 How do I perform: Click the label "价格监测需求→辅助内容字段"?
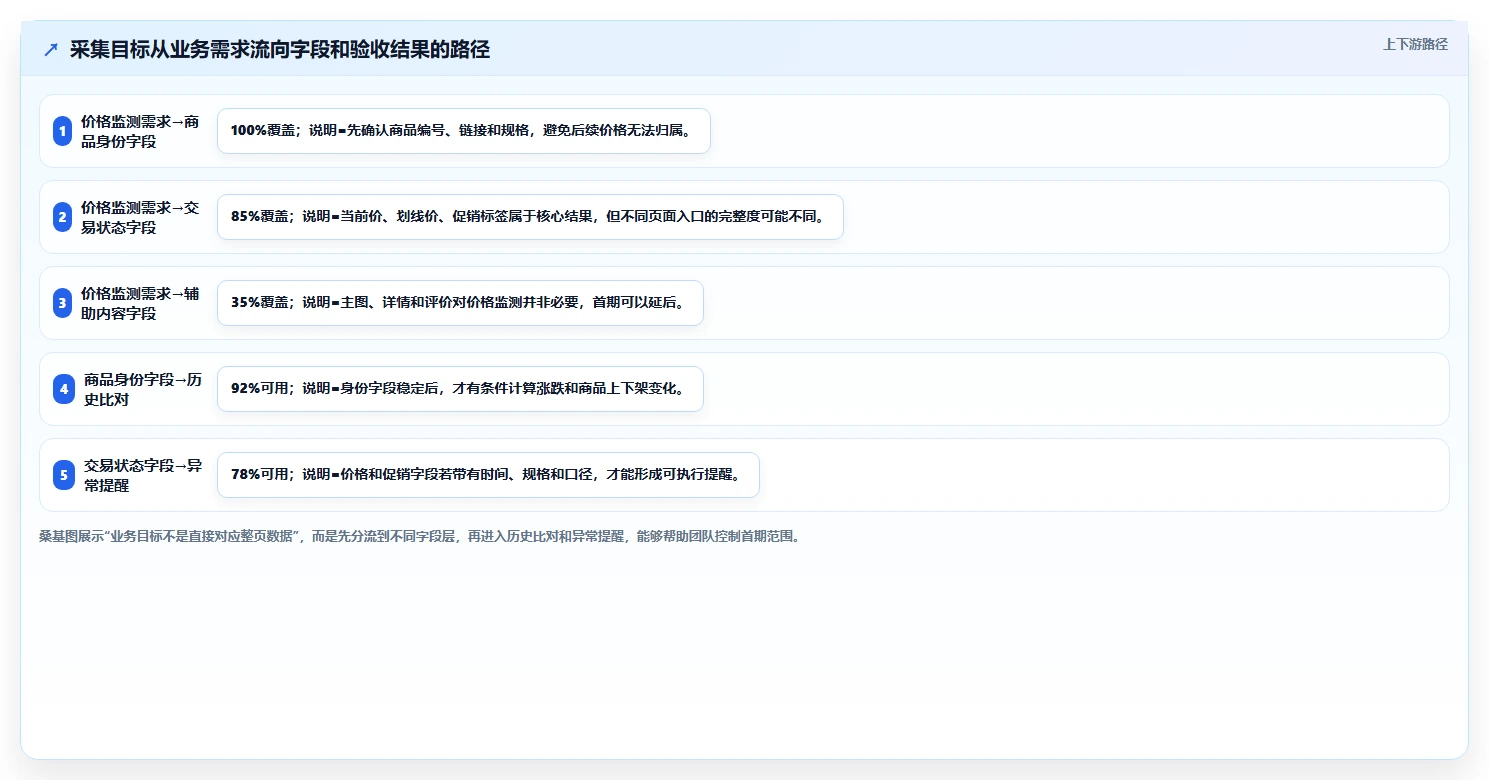(x=140, y=303)
